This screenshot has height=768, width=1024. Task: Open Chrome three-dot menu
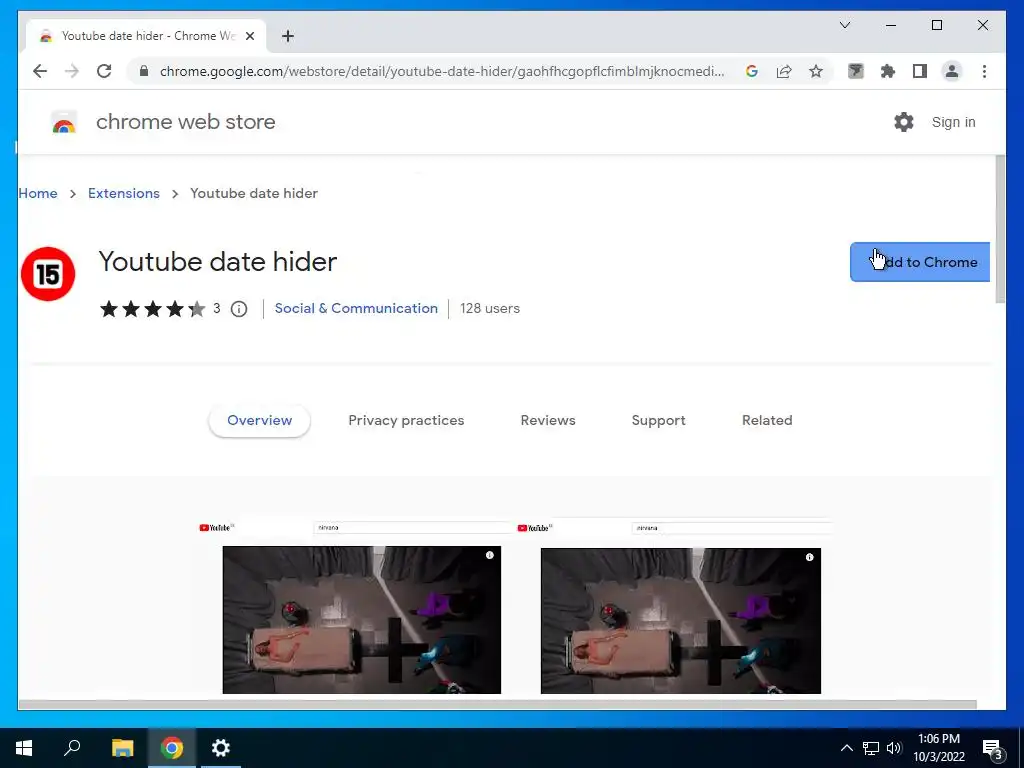click(984, 71)
